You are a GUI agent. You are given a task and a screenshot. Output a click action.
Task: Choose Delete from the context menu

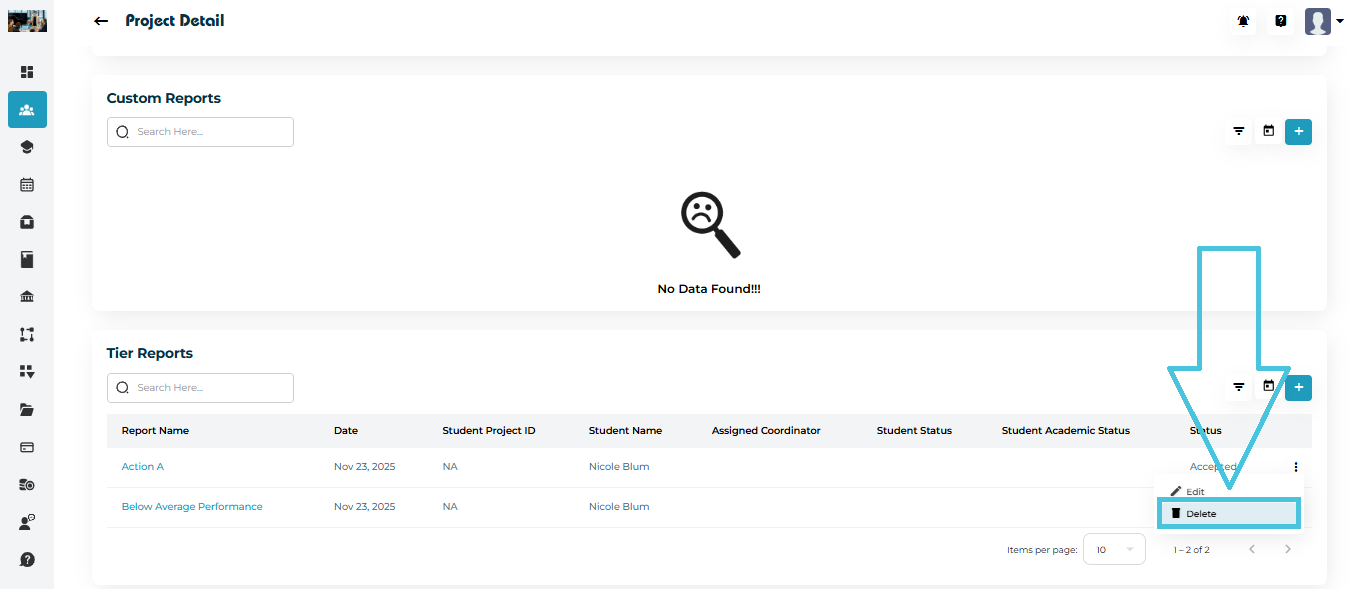(1228, 513)
